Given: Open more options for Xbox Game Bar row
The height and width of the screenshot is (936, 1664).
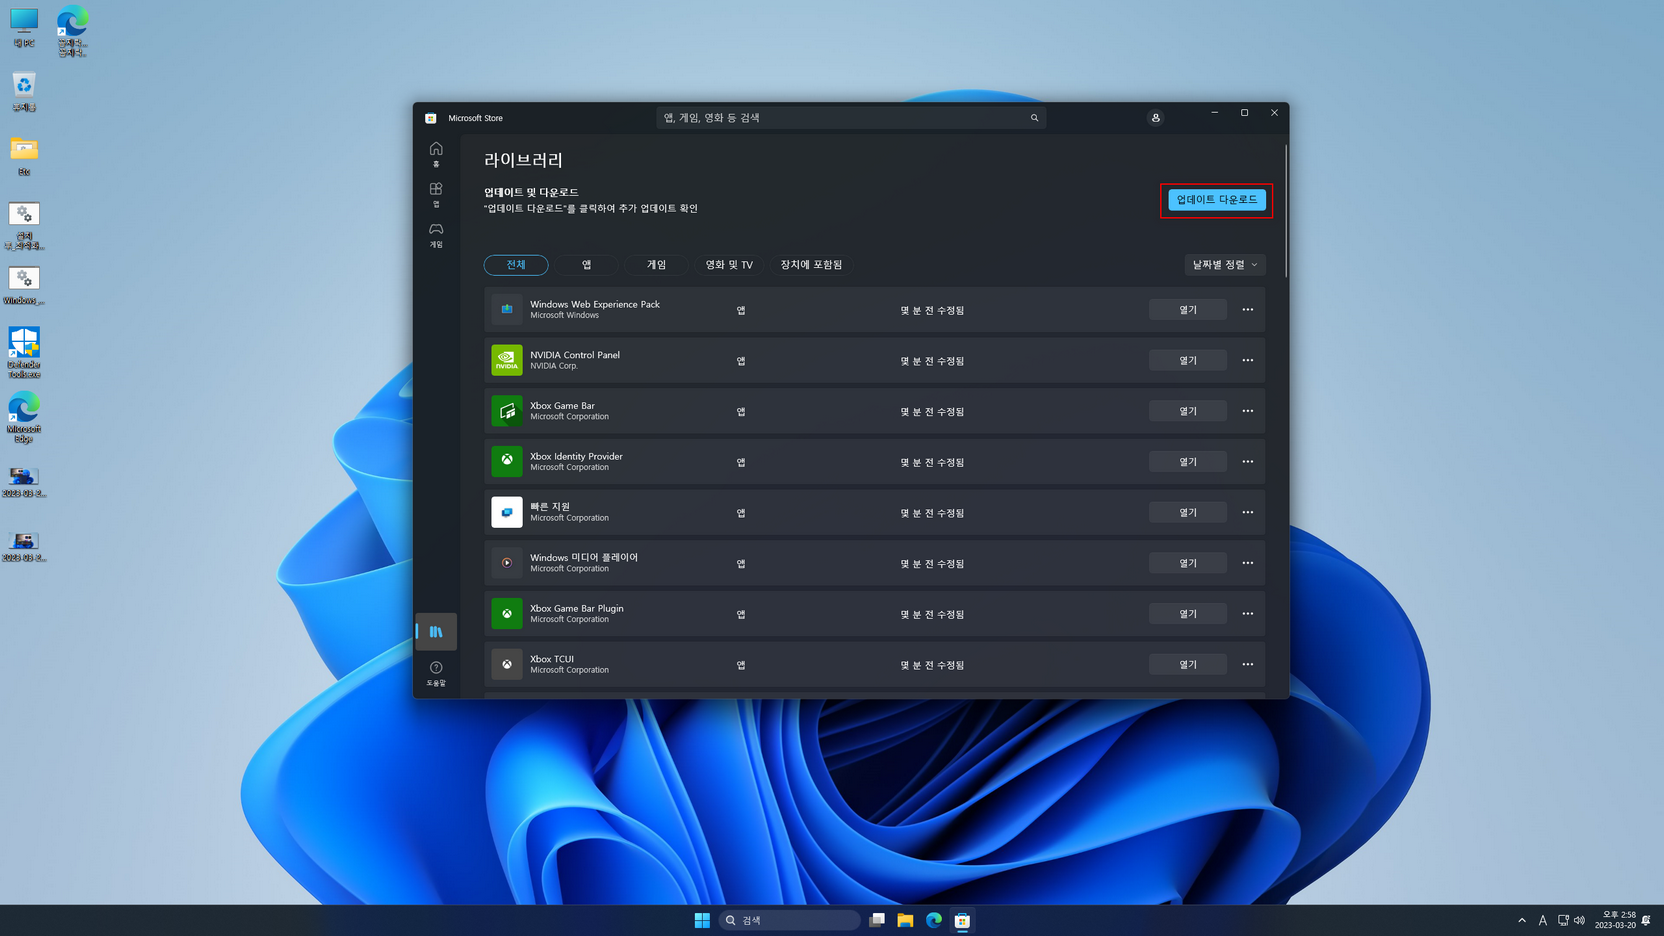Looking at the screenshot, I should tap(1247, 411).
